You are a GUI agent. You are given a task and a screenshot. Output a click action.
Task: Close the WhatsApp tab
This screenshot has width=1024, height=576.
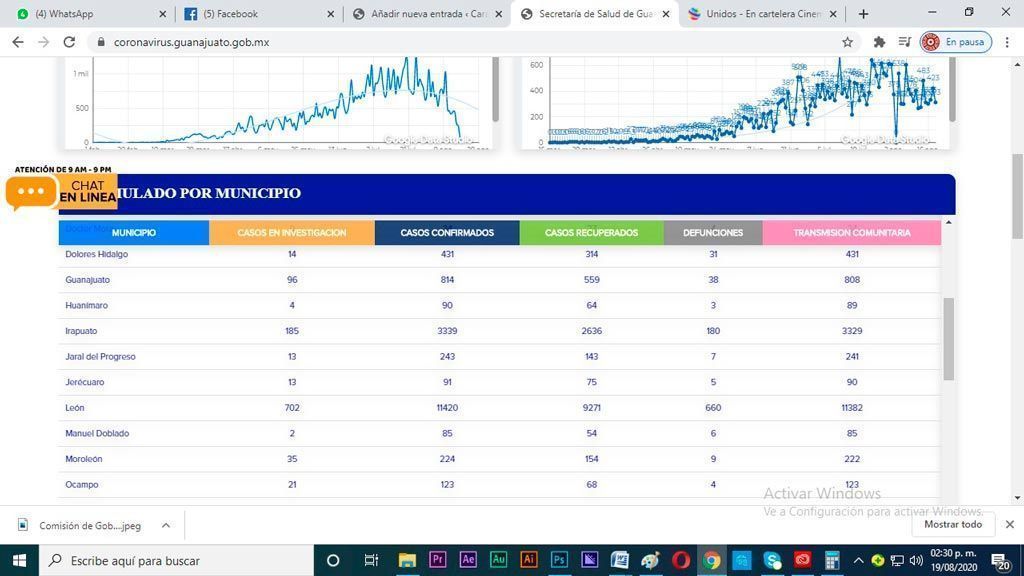pyautogui.click(x=163, y=14)
